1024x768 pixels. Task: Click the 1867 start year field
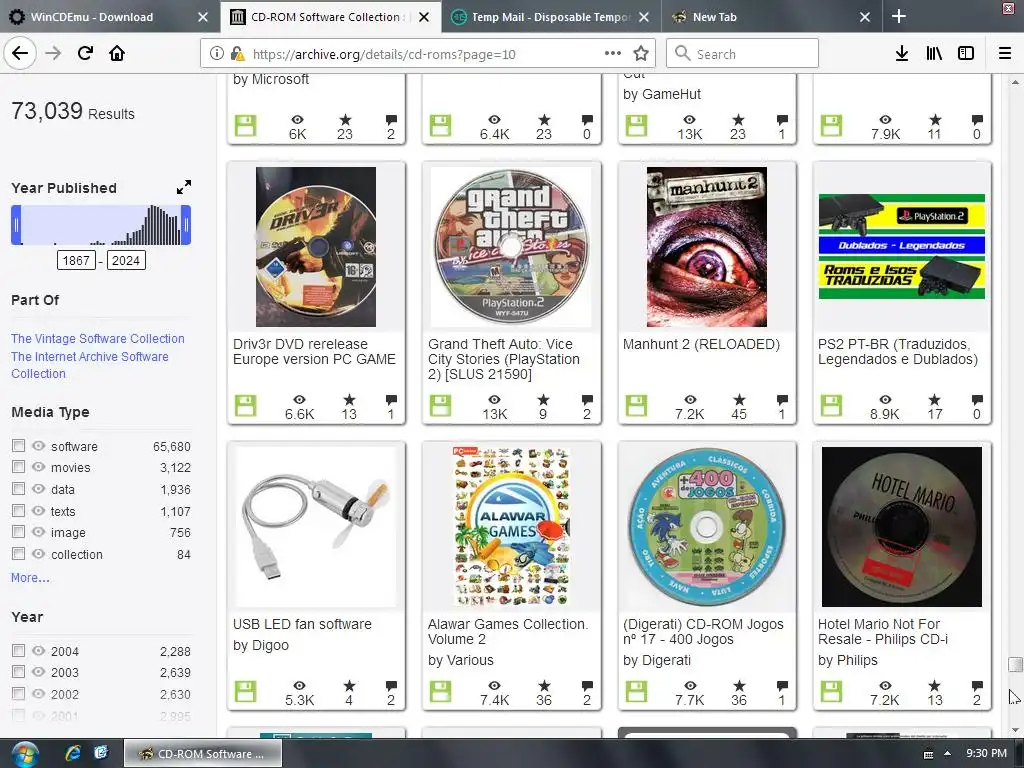(x=76, y=261)
